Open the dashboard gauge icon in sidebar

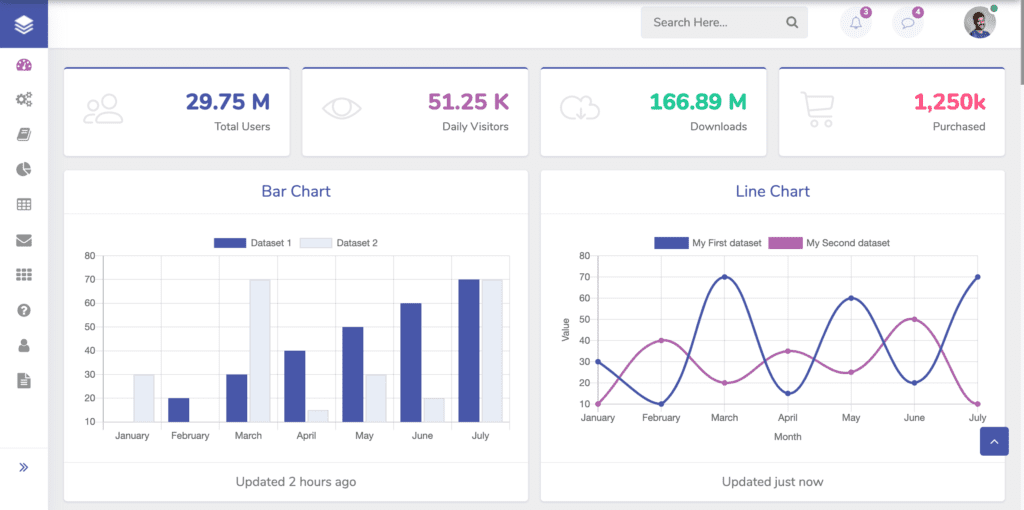pos(24,65)
